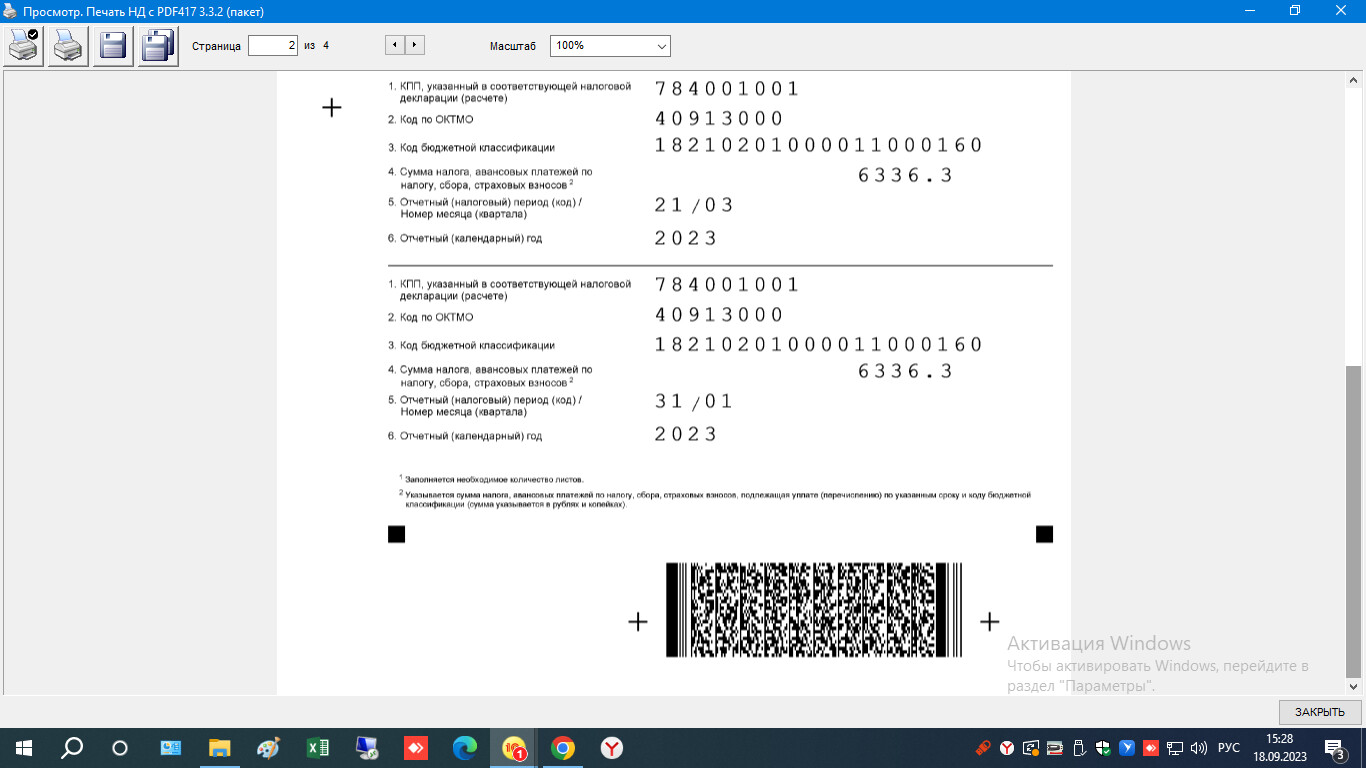Click the first sum value 6336.3
1366x768 pixels.
[x=906, y=176]
